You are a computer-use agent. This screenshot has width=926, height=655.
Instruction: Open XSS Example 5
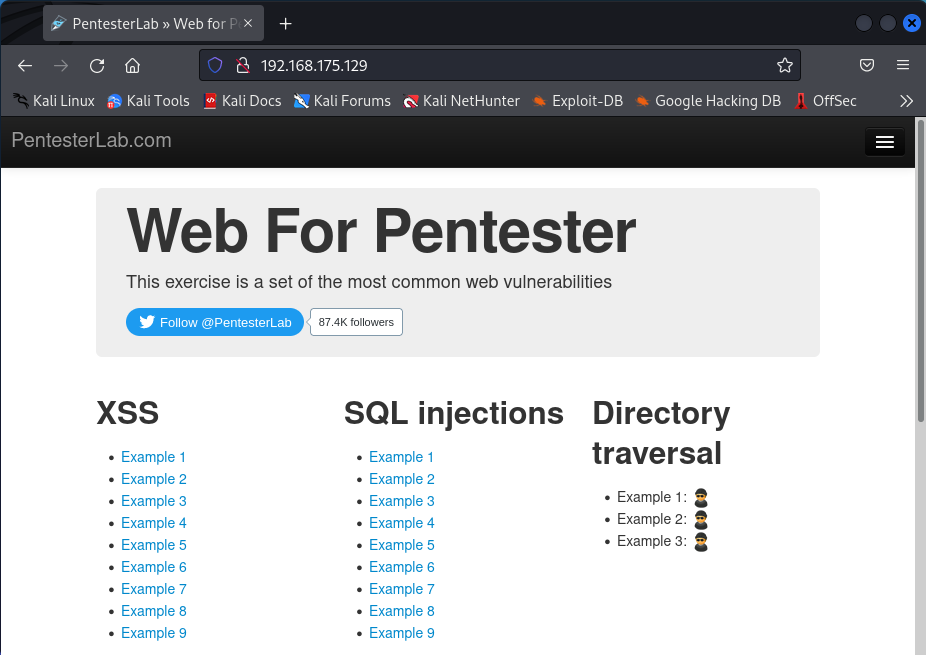(154, 545)
